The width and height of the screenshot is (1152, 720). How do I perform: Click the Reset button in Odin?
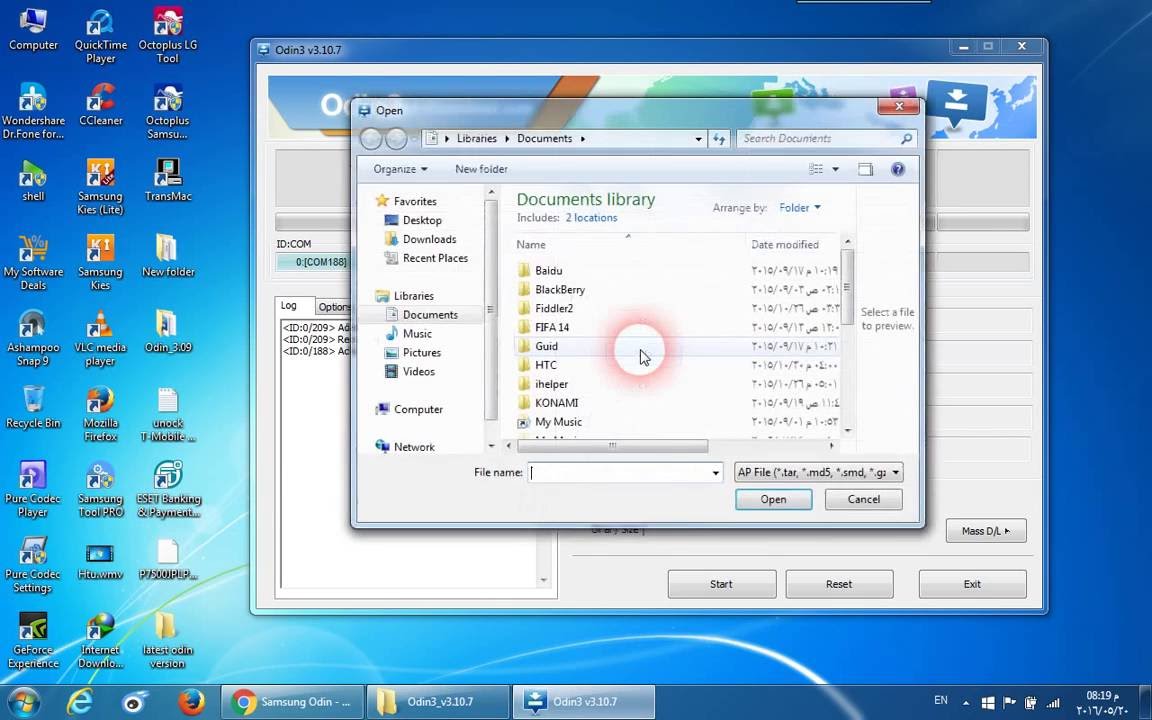pos(839,584)
